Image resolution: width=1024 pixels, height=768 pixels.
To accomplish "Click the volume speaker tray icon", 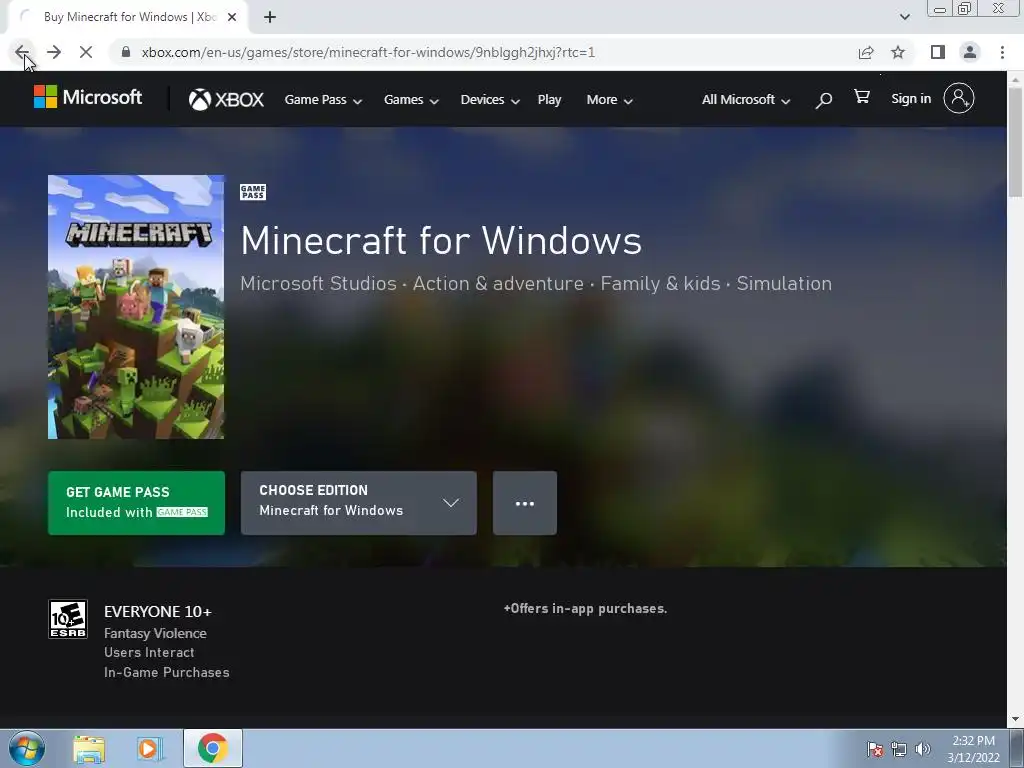I will click(923, 749).
